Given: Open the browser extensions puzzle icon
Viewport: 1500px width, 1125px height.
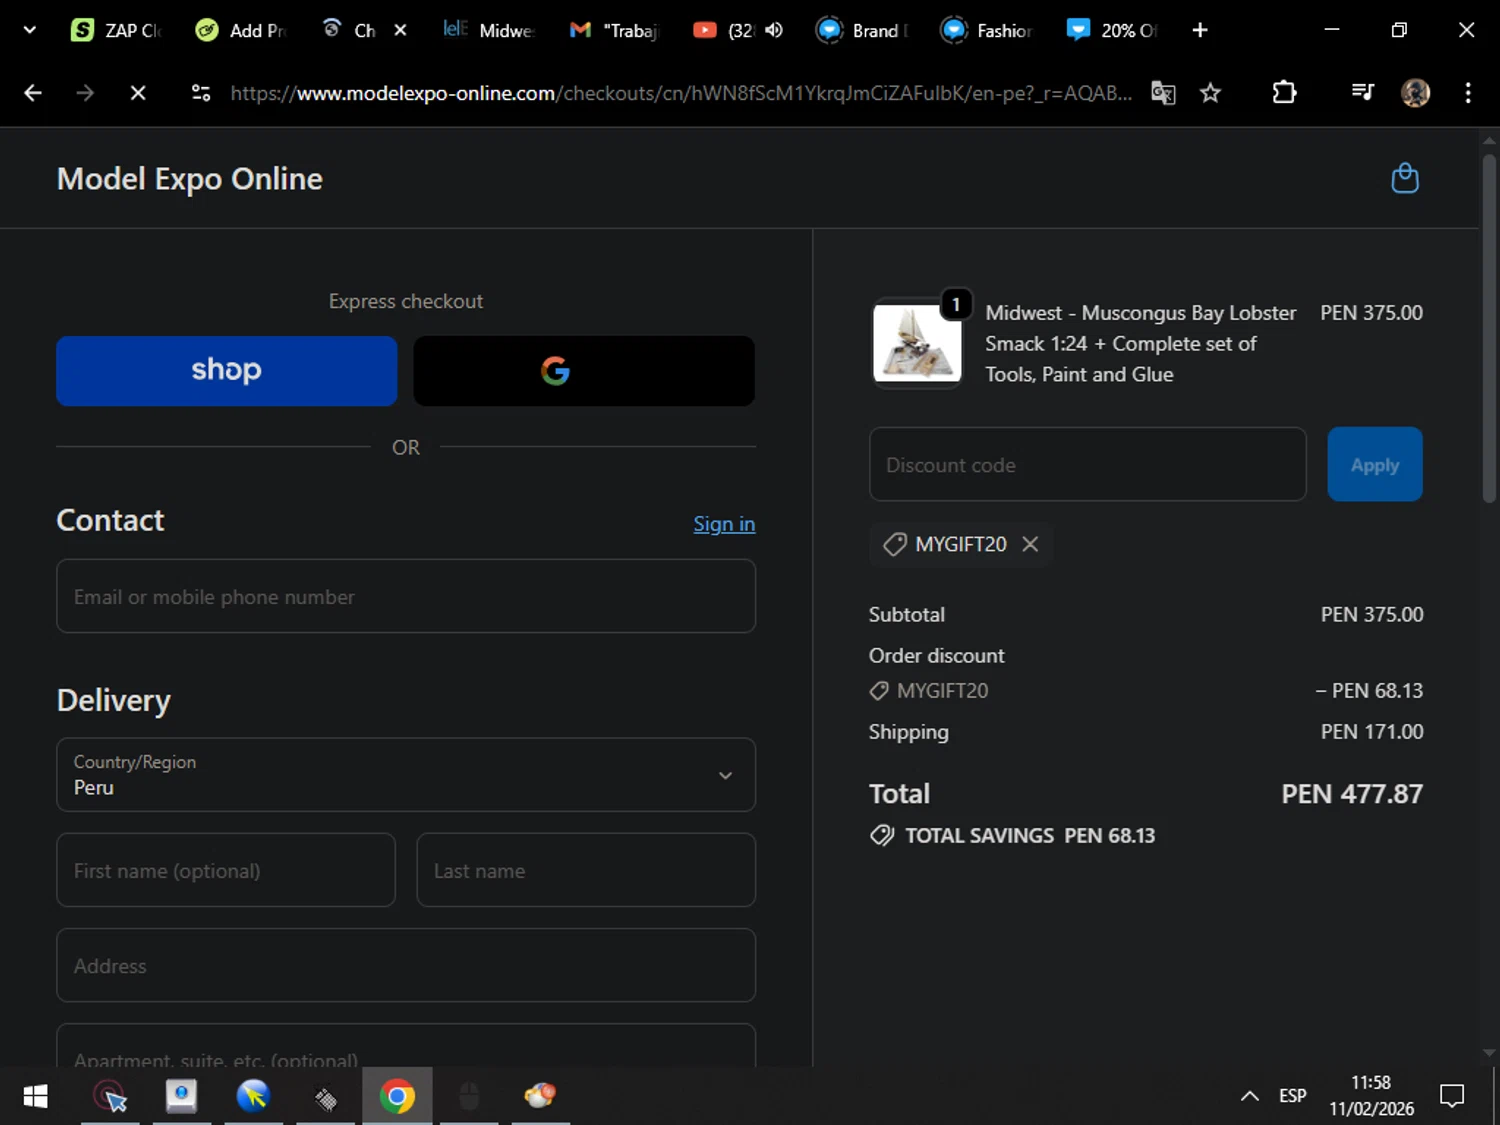Looking at the screenshot, I should [x=1284, y=93].
